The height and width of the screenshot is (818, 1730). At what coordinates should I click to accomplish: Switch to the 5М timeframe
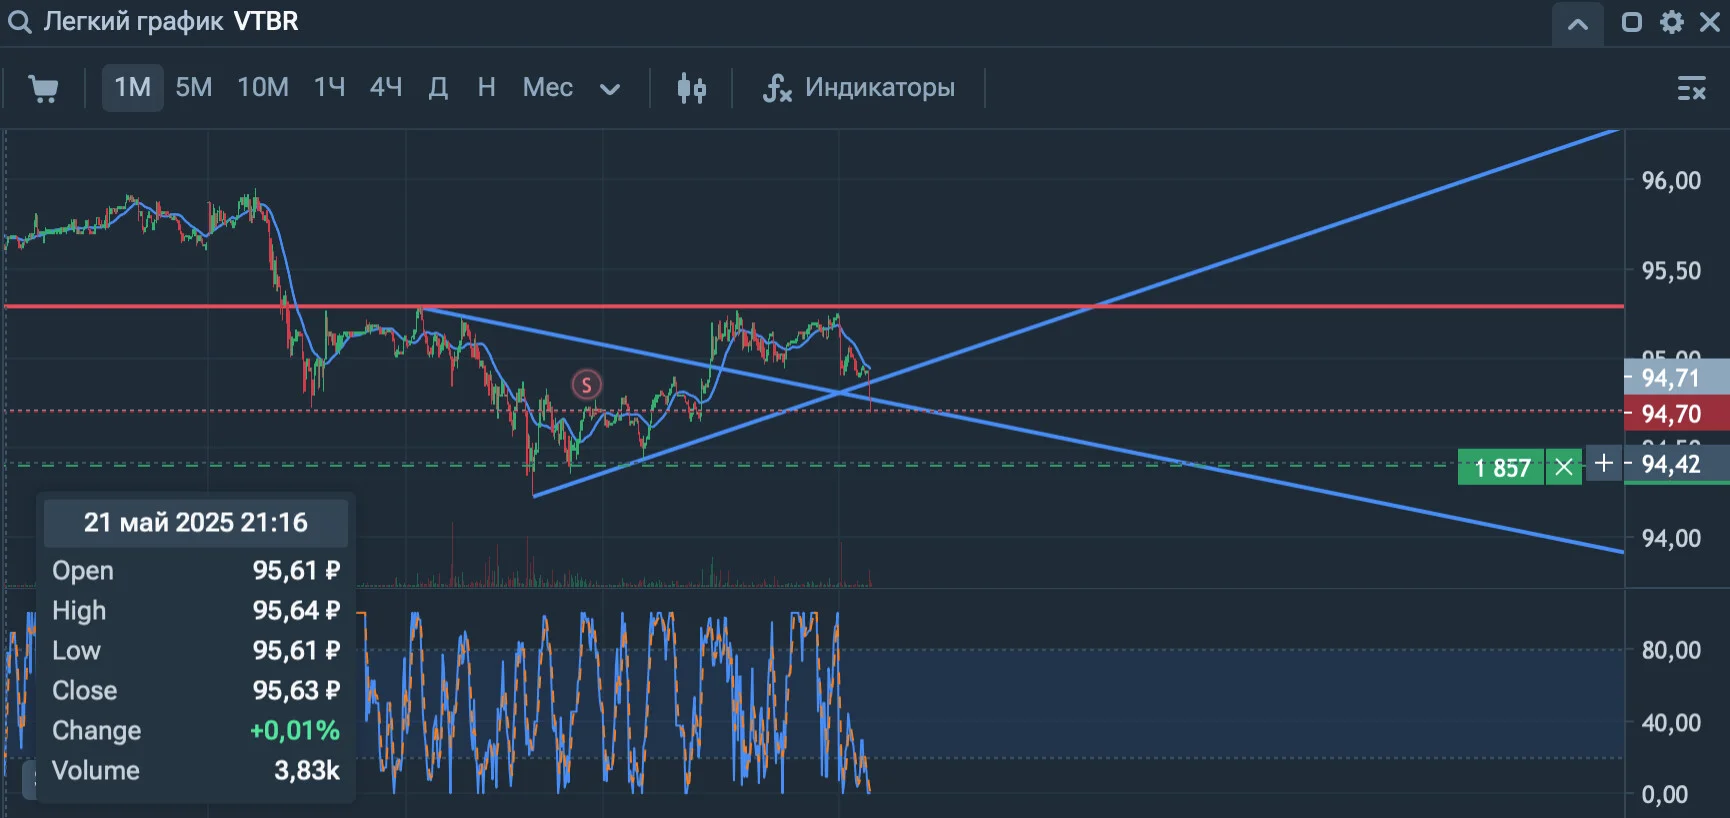194,88
